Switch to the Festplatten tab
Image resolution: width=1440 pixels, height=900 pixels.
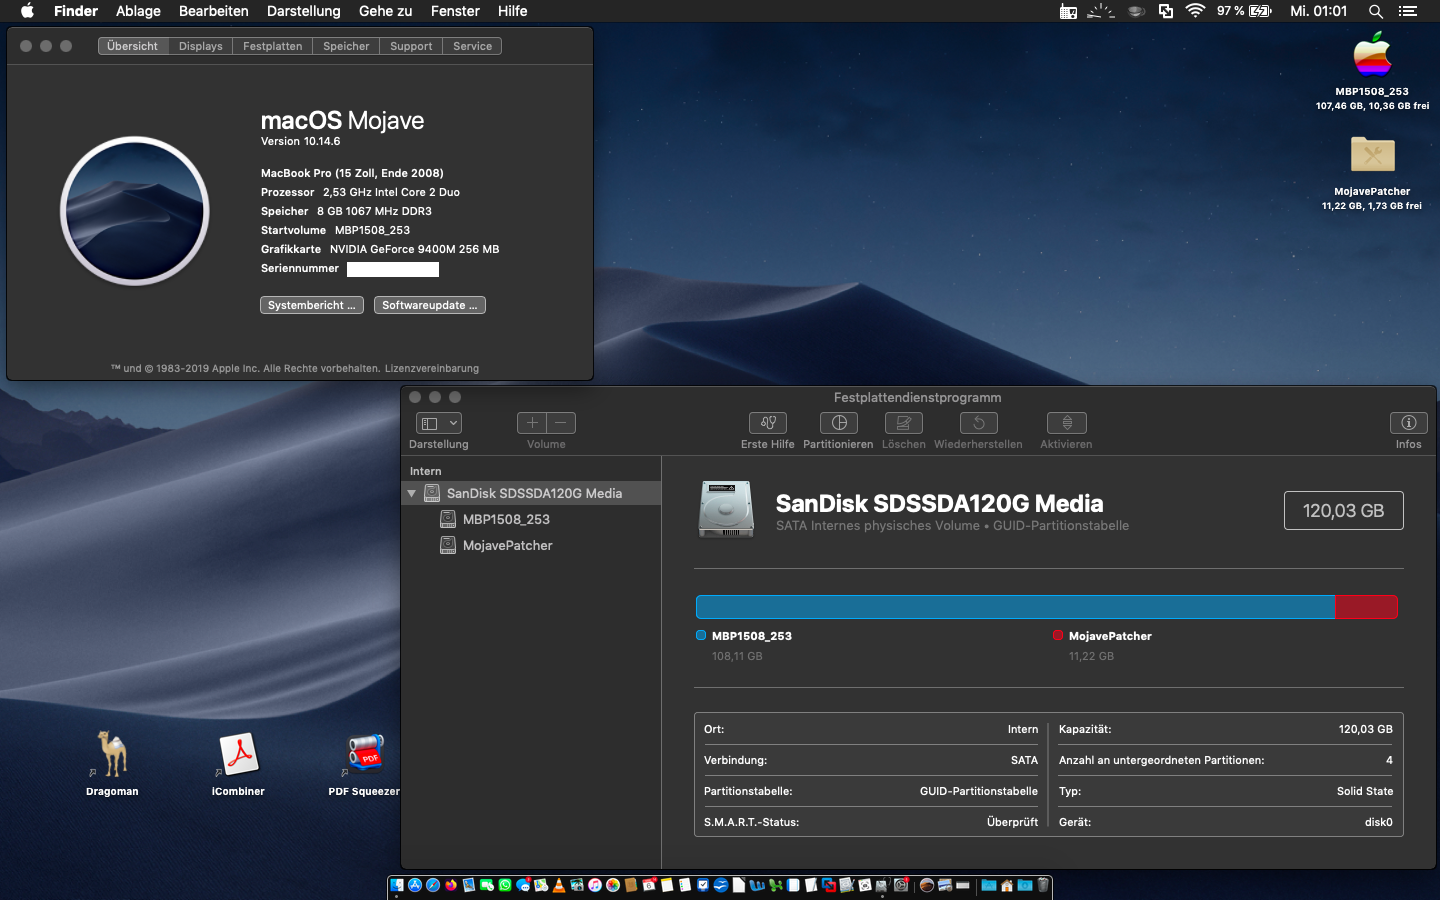(x=272, y=46)
